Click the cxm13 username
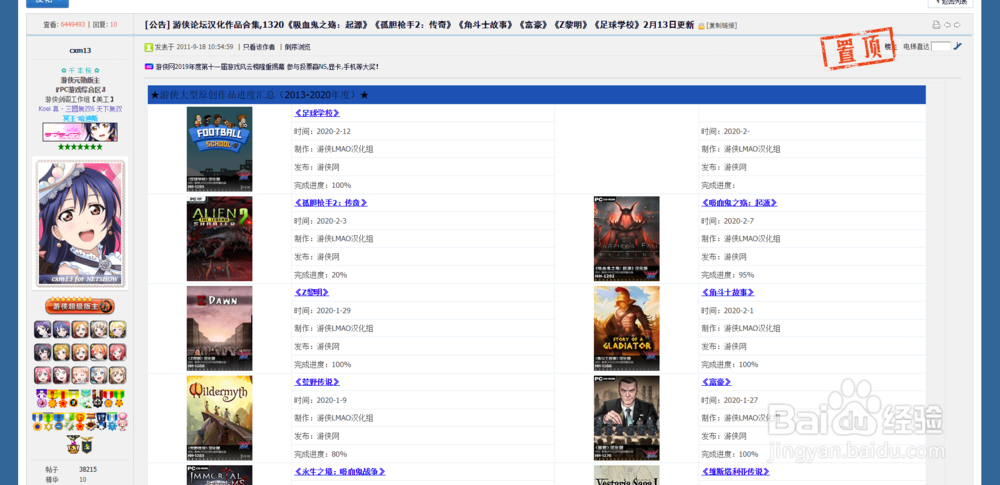1000x485 pixels. (x=80, y=50)
